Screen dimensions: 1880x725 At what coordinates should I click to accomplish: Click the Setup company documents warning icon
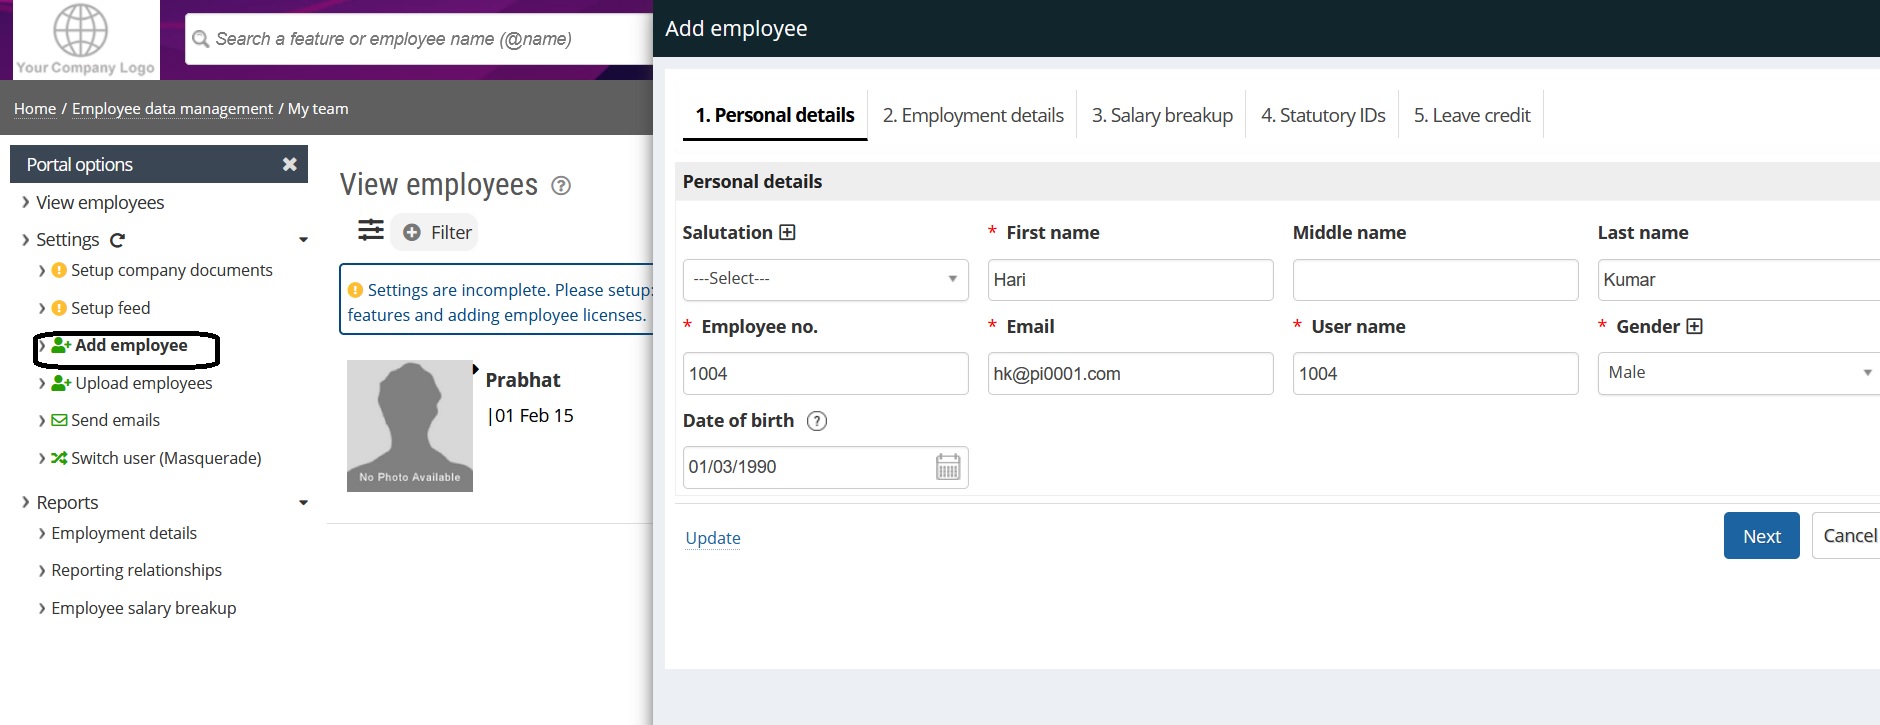click(59, 270)
